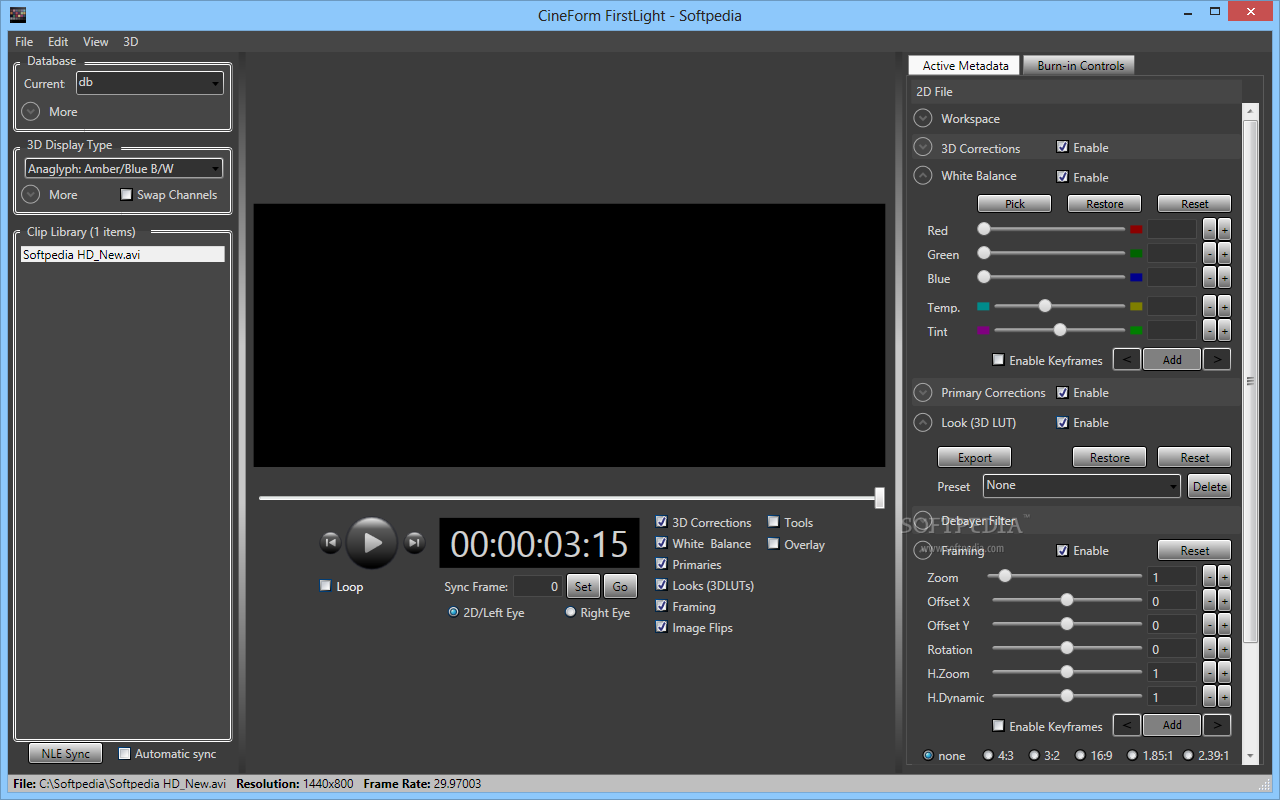
Task: Decrease Blue value with minus stepper
Action: (1209, 278)
